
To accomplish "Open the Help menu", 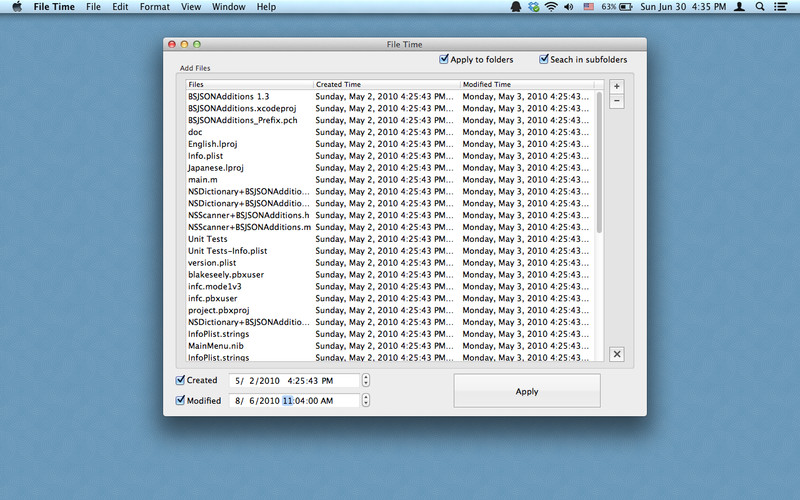I will point(266,7).
